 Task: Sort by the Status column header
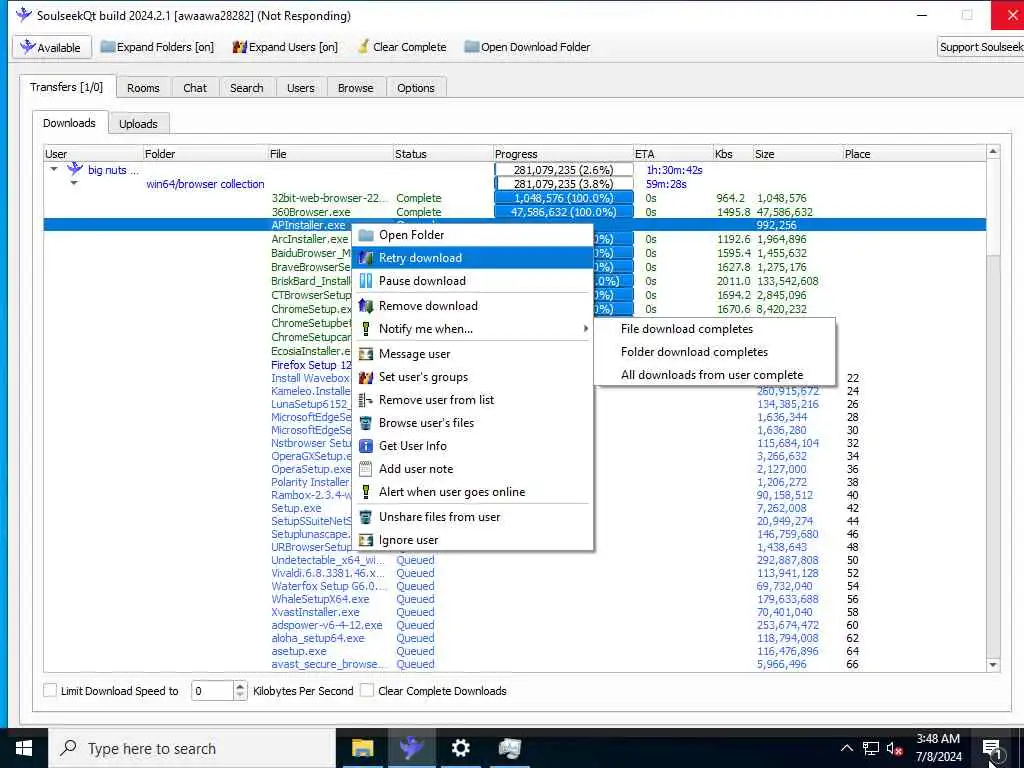443,154
